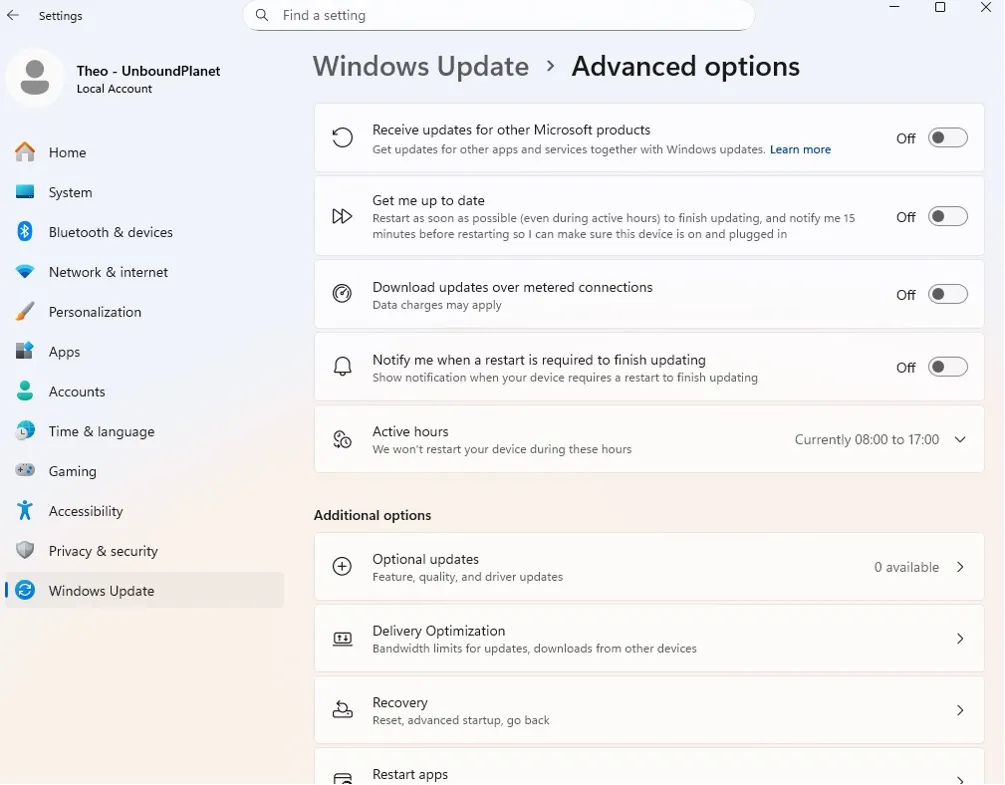The width and height of the screenshot is (1005, 785).
Task: Click the user profile avatar picture
Action: (x=35, y=78)
